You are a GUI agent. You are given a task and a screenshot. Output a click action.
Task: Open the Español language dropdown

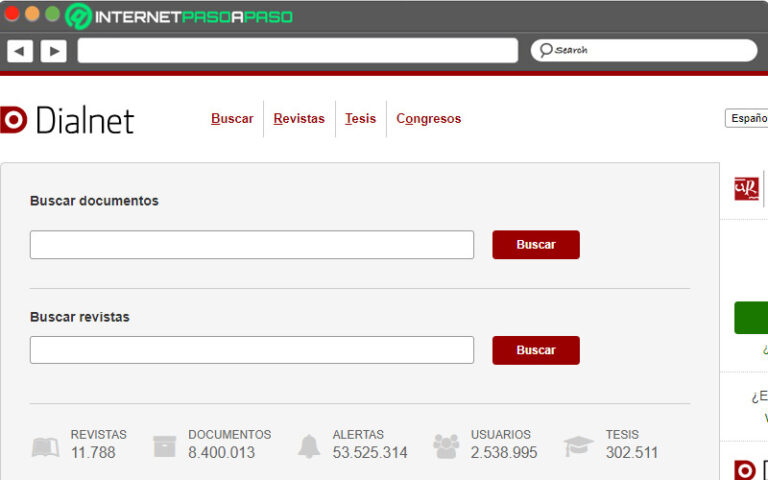click(746, 118)
